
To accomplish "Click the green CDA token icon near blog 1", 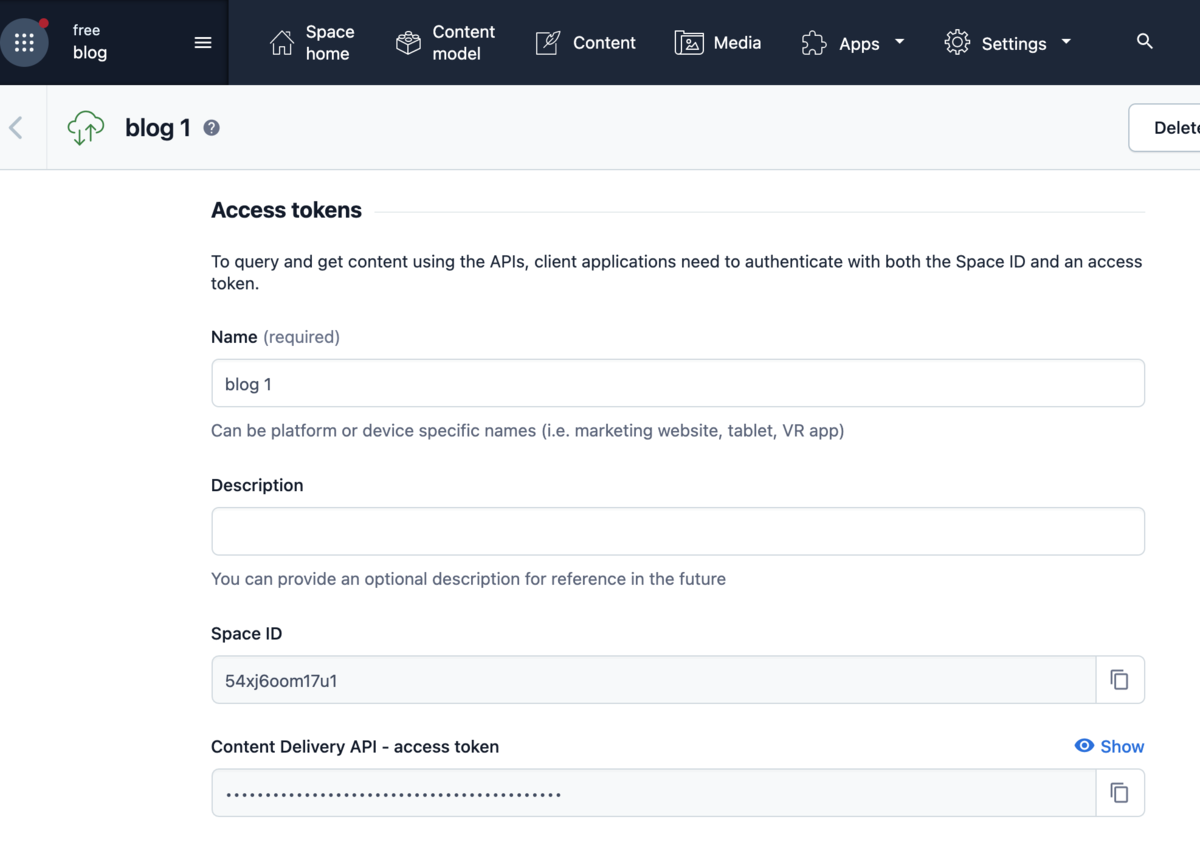I will pos(85,127).
